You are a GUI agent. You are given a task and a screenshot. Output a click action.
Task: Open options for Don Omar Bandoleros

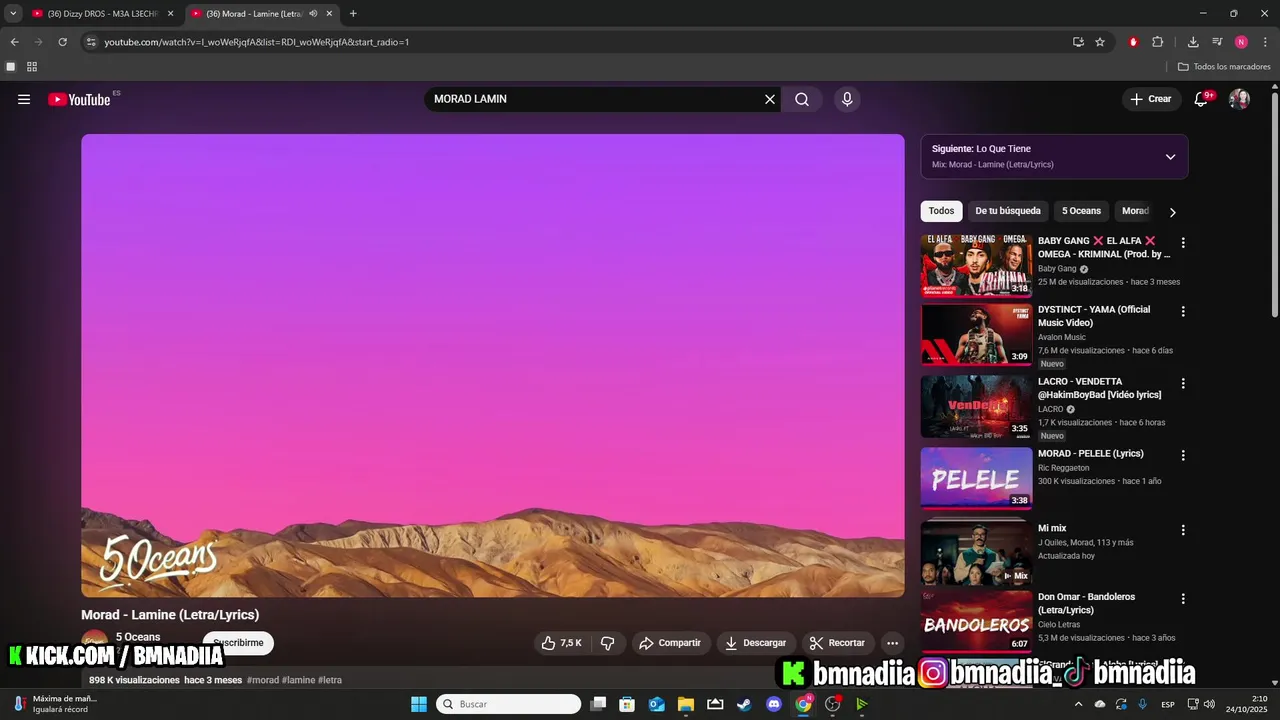coord(1183,599)
